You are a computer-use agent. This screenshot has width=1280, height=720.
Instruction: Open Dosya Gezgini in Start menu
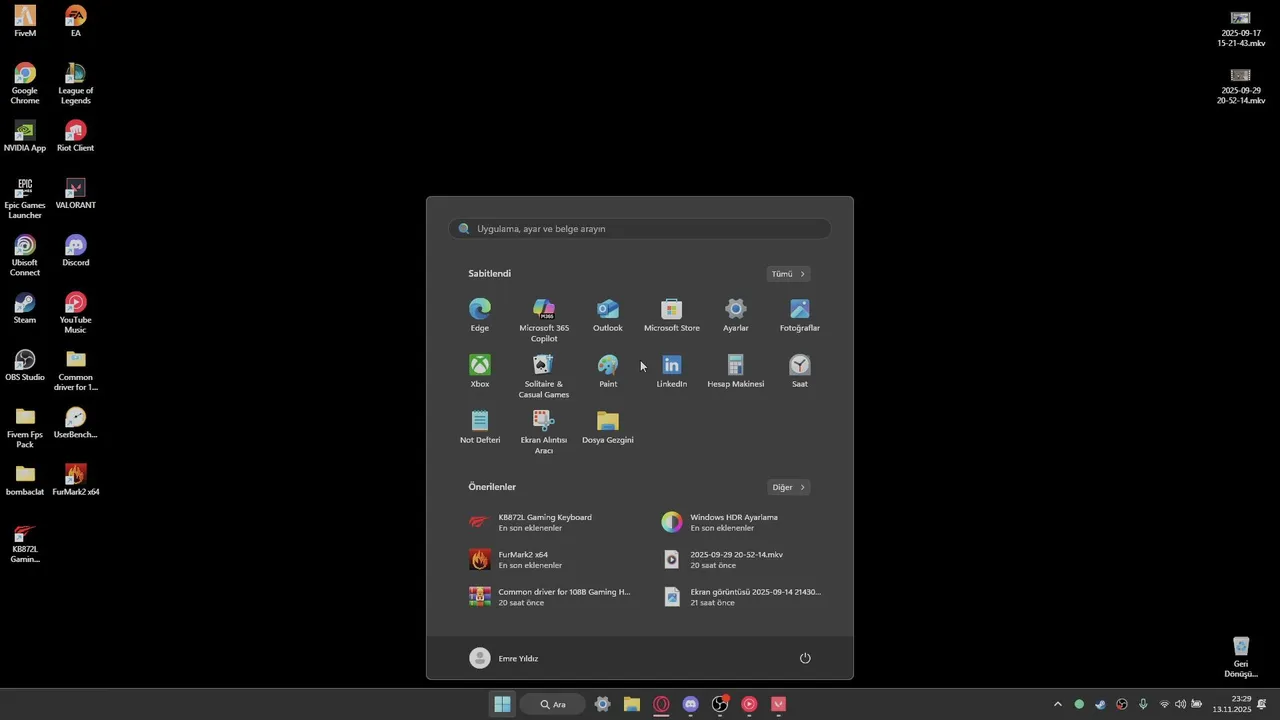(608, 426)
